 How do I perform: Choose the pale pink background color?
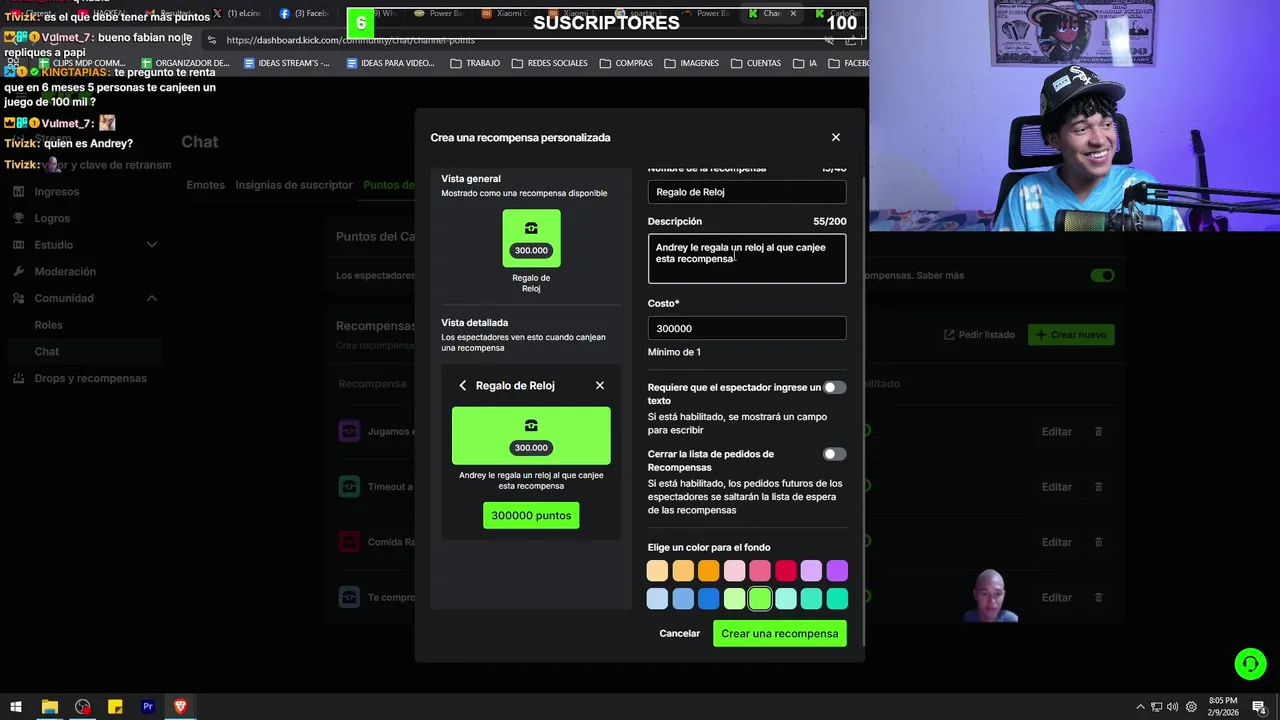pos(734,571)
